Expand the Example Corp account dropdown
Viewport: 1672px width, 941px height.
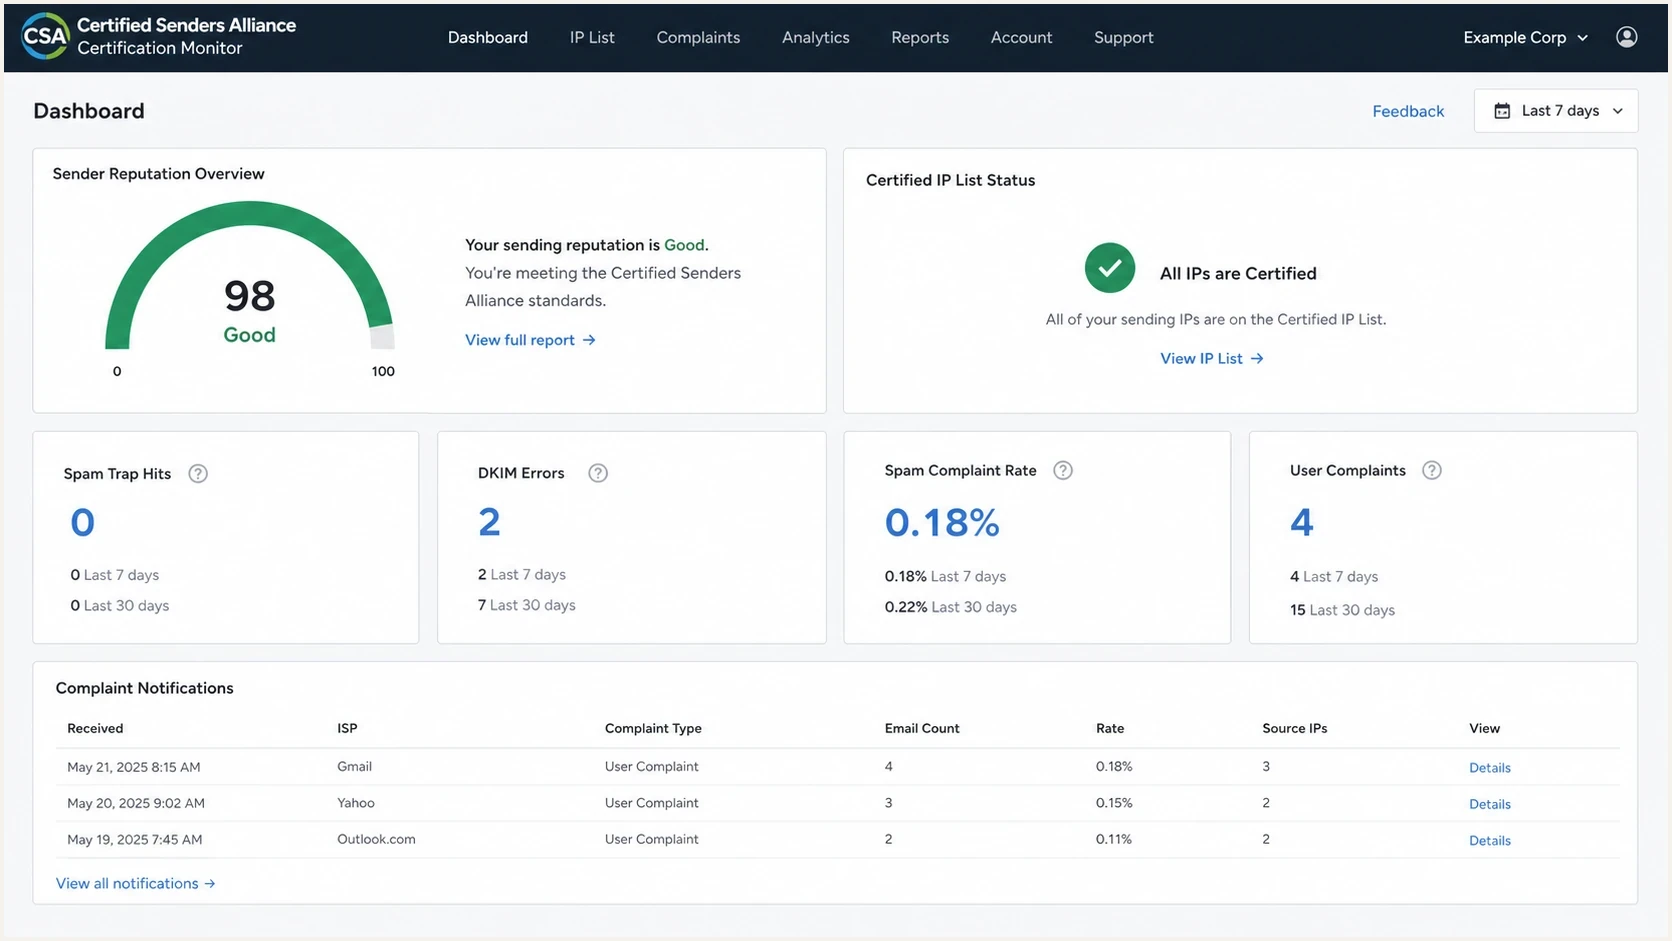pos(1525,37)
